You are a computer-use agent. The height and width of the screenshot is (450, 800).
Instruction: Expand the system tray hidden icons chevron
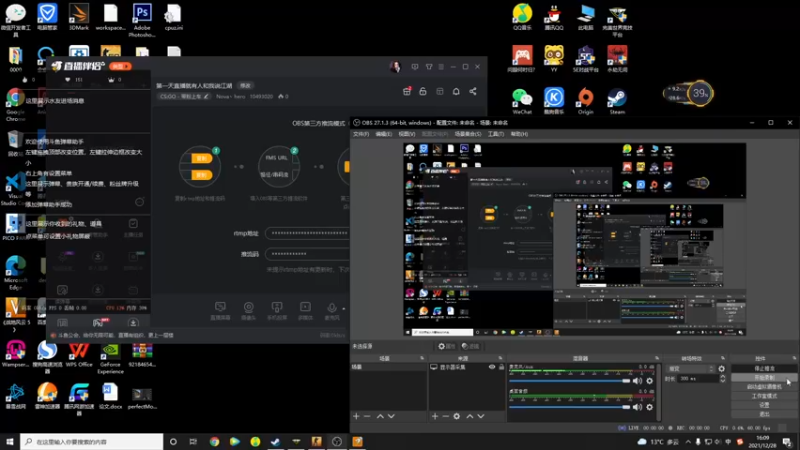[x=688, y=442]
